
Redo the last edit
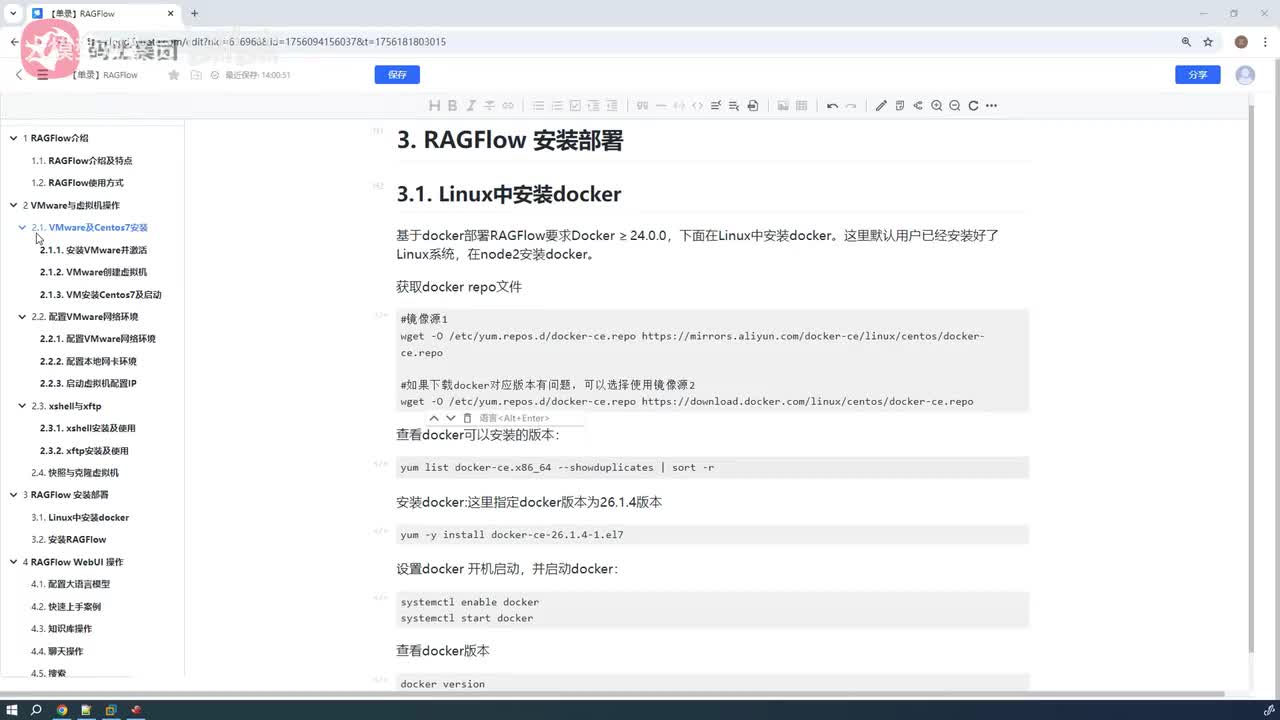click(x=851, y=105)
